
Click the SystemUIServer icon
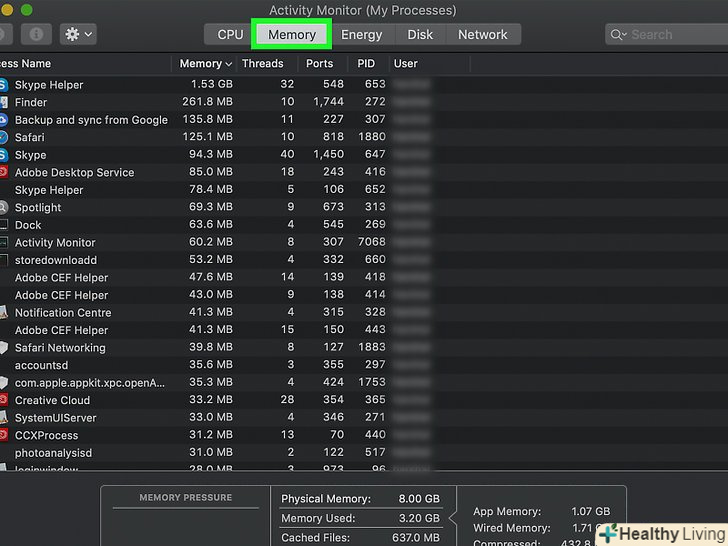4,418
